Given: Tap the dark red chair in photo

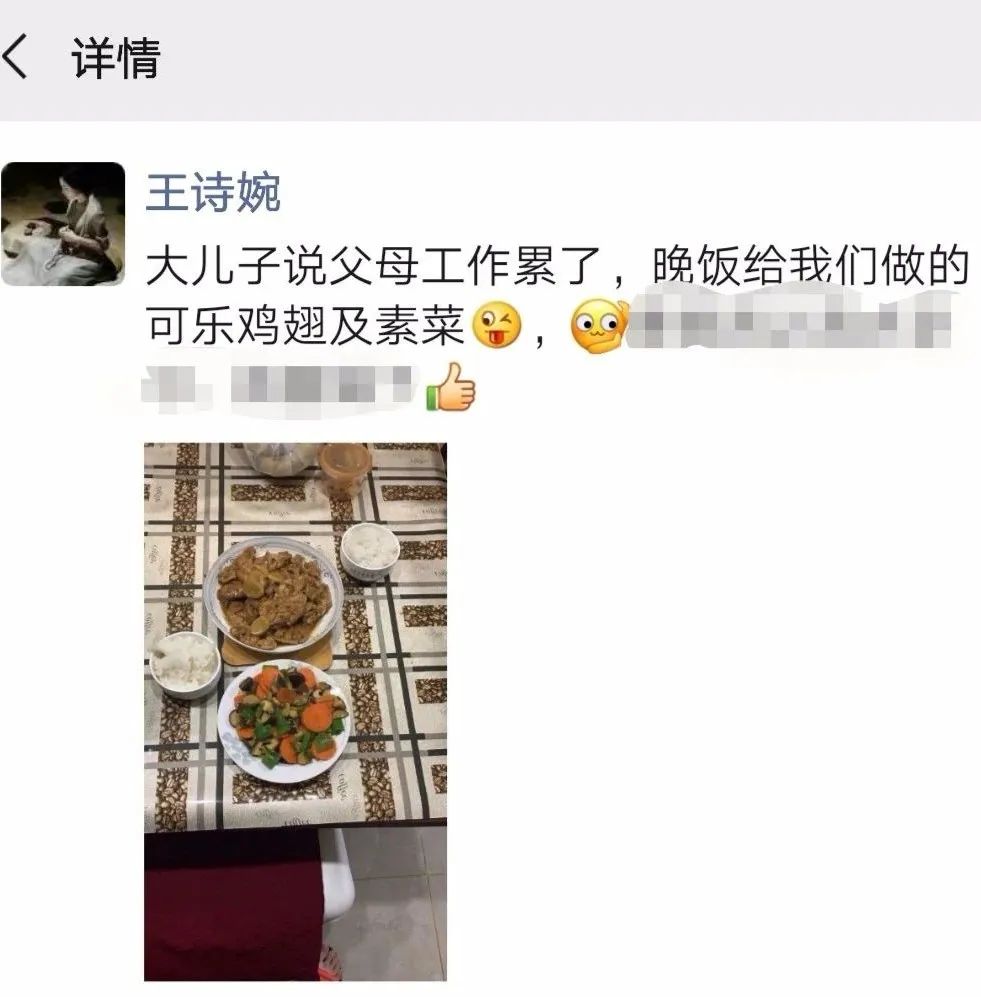Looking at the screenshot, I should (234, 903).
